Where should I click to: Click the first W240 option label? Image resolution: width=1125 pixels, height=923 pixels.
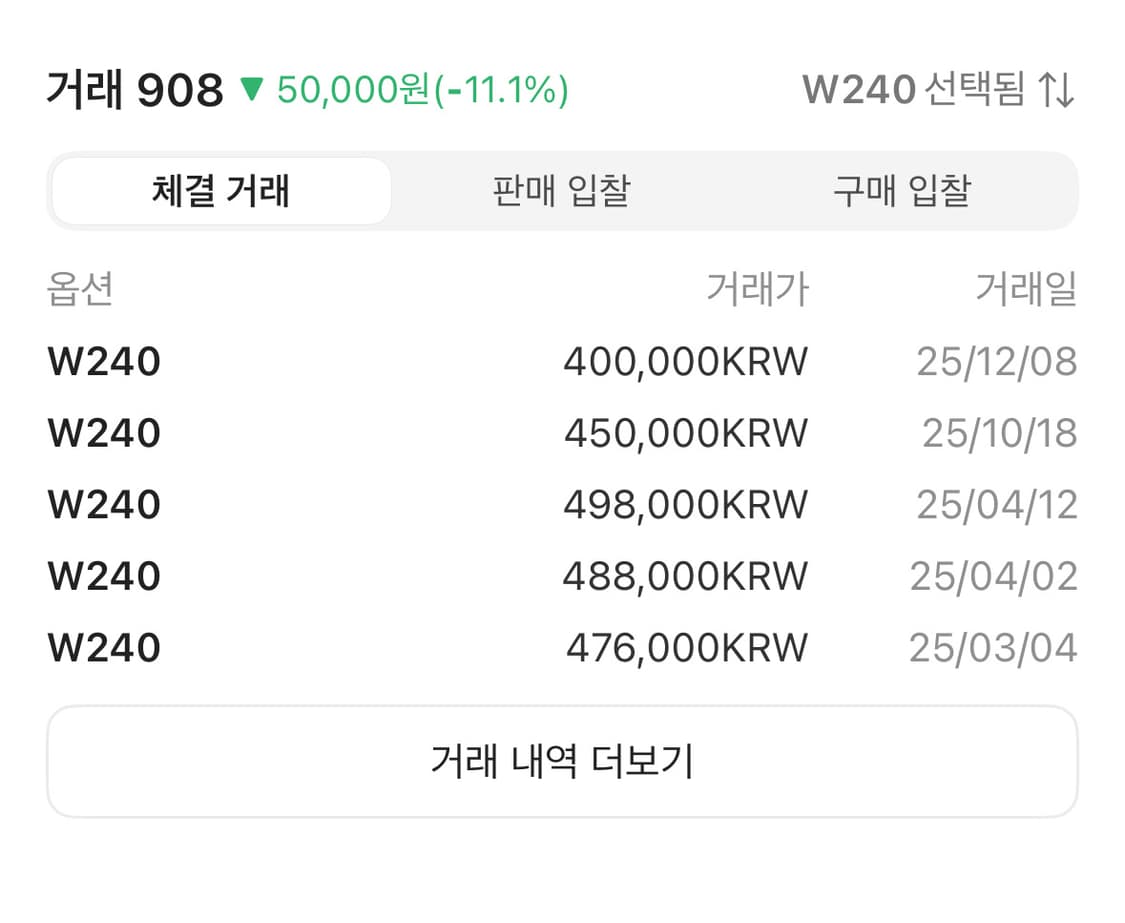(103, 361)
